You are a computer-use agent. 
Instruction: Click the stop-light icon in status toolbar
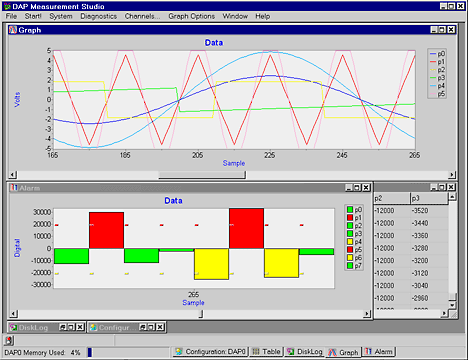pyautogui.click(x=9, y=340)
